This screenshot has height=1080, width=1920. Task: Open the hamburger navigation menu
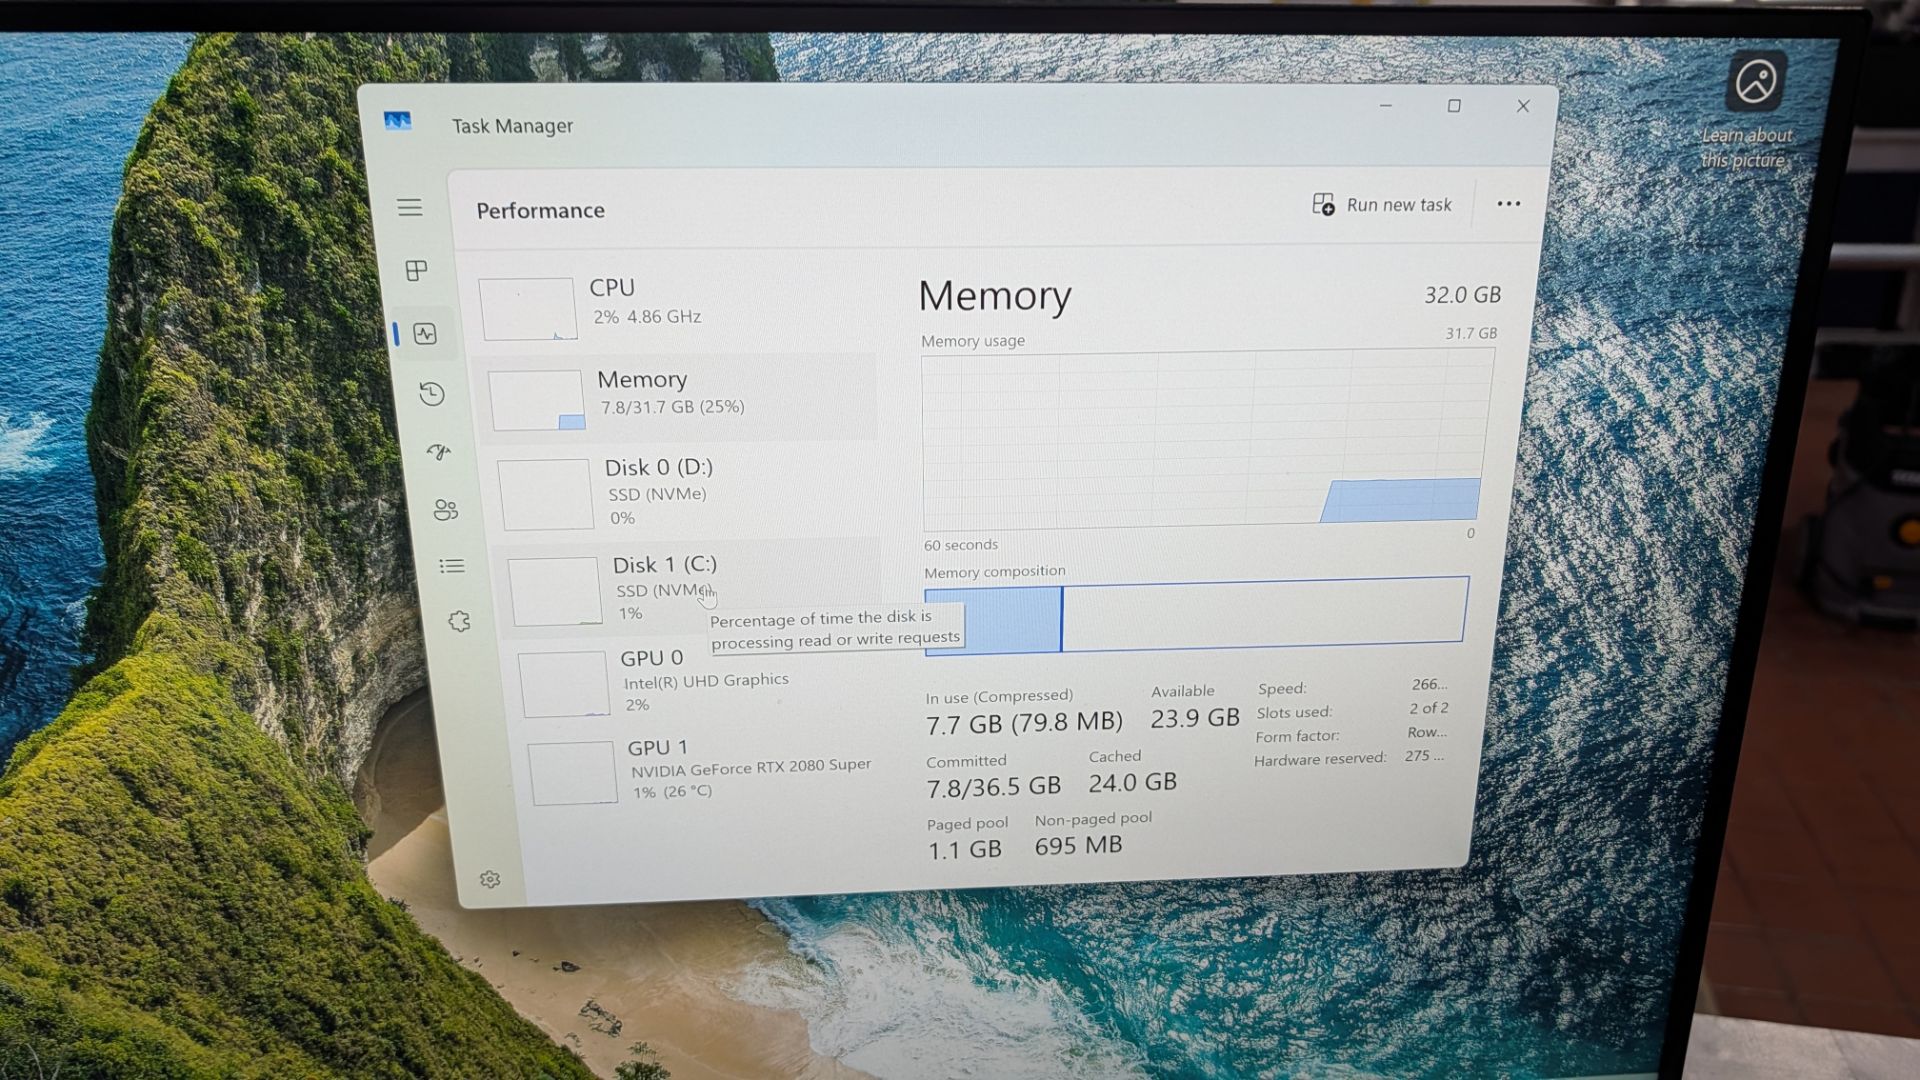(x=410, y=208)
